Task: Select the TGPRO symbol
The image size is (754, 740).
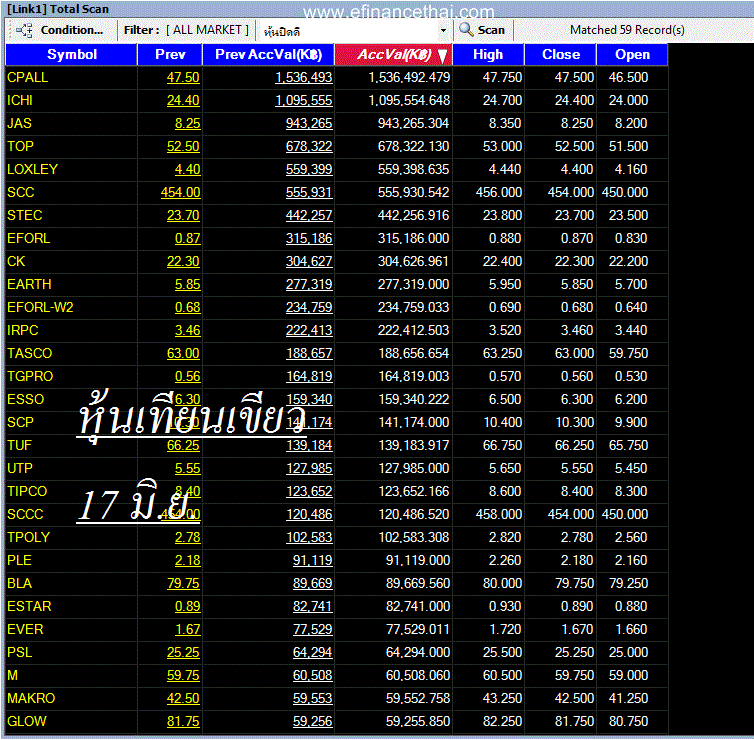Action: pos(30,376)
